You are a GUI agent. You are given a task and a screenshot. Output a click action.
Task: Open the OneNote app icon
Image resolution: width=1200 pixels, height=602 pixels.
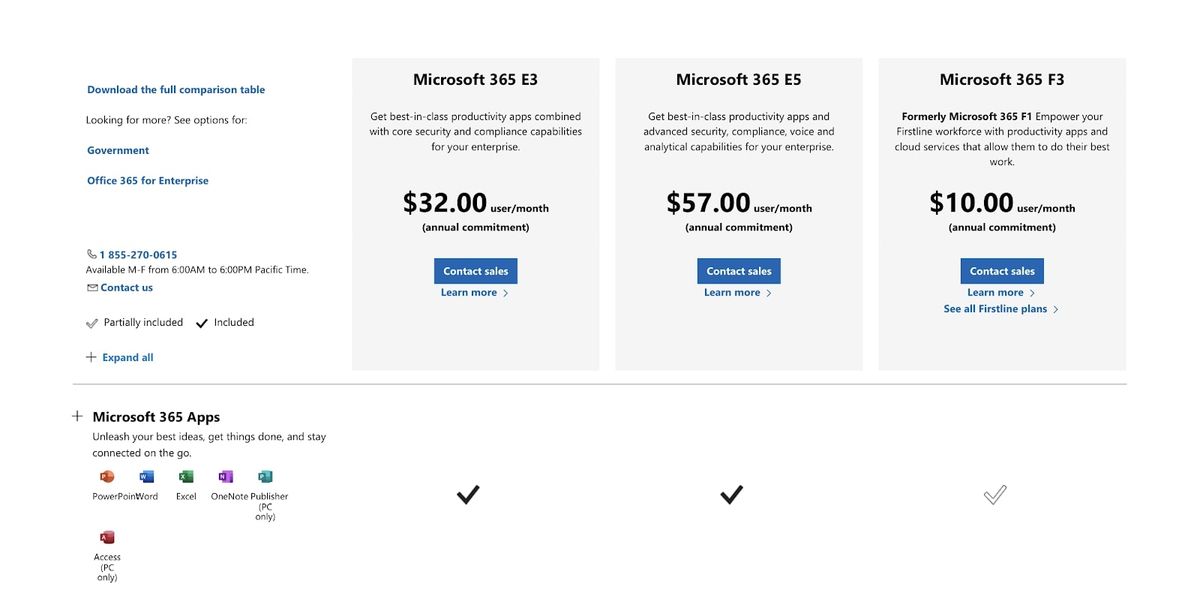click(224, 477)
